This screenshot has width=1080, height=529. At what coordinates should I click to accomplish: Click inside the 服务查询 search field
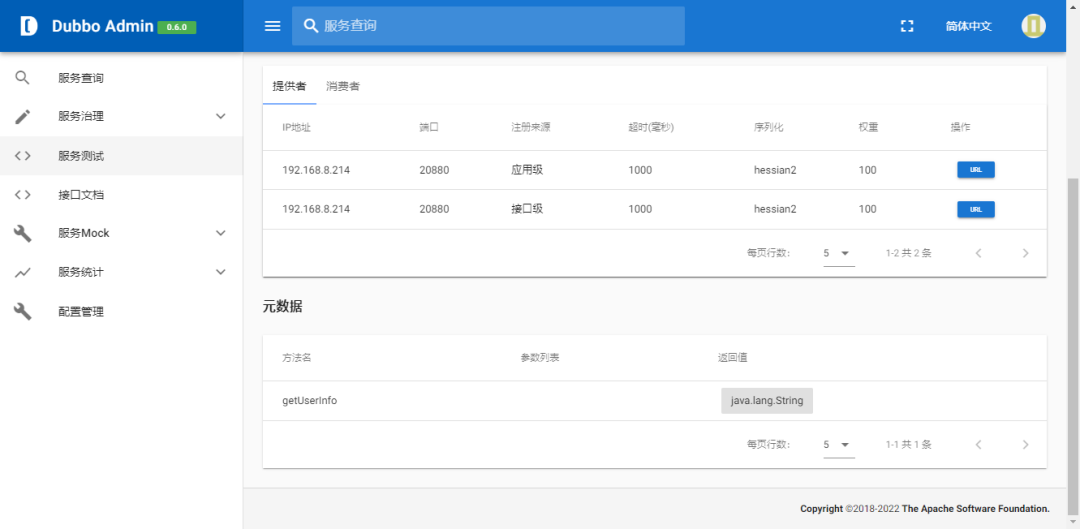click(488, 26)
